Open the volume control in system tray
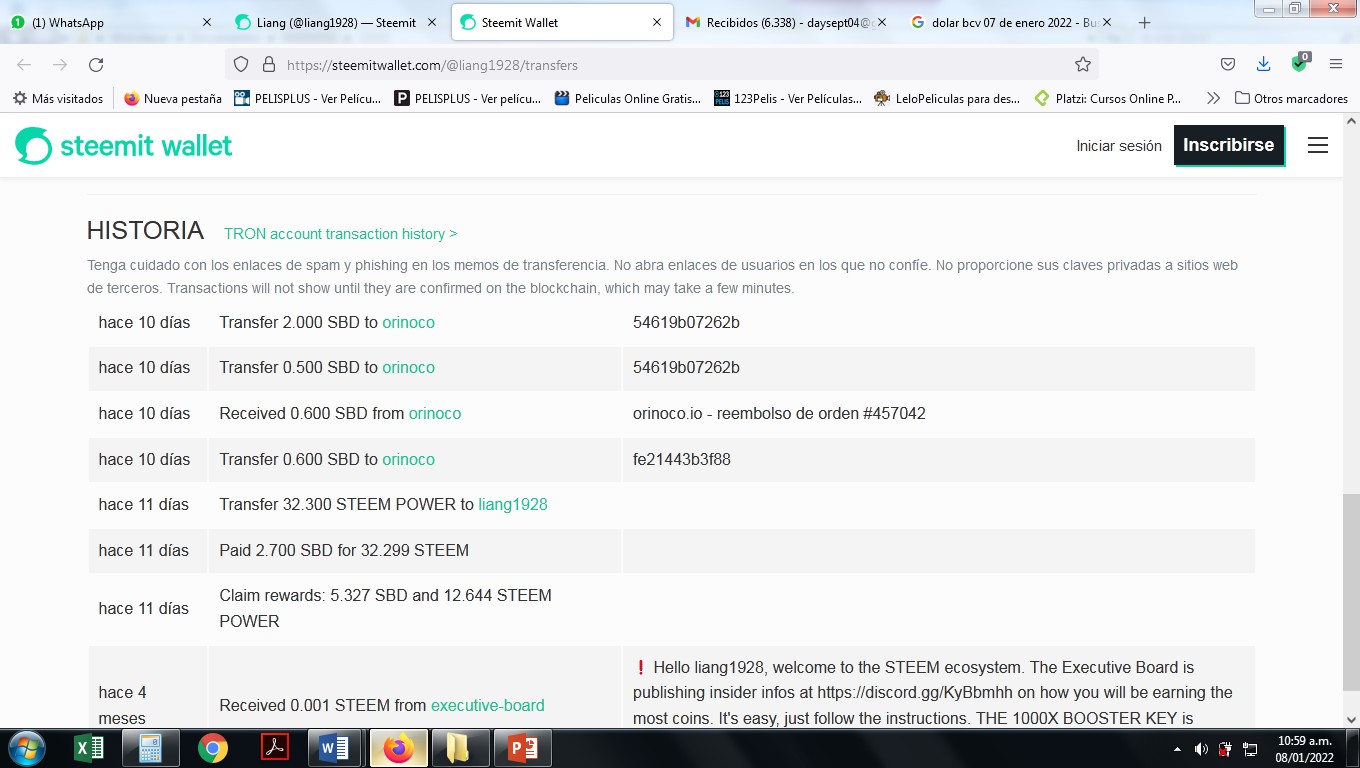The height and width of the screenshot is (768, 1360). tap(1201, 749)
